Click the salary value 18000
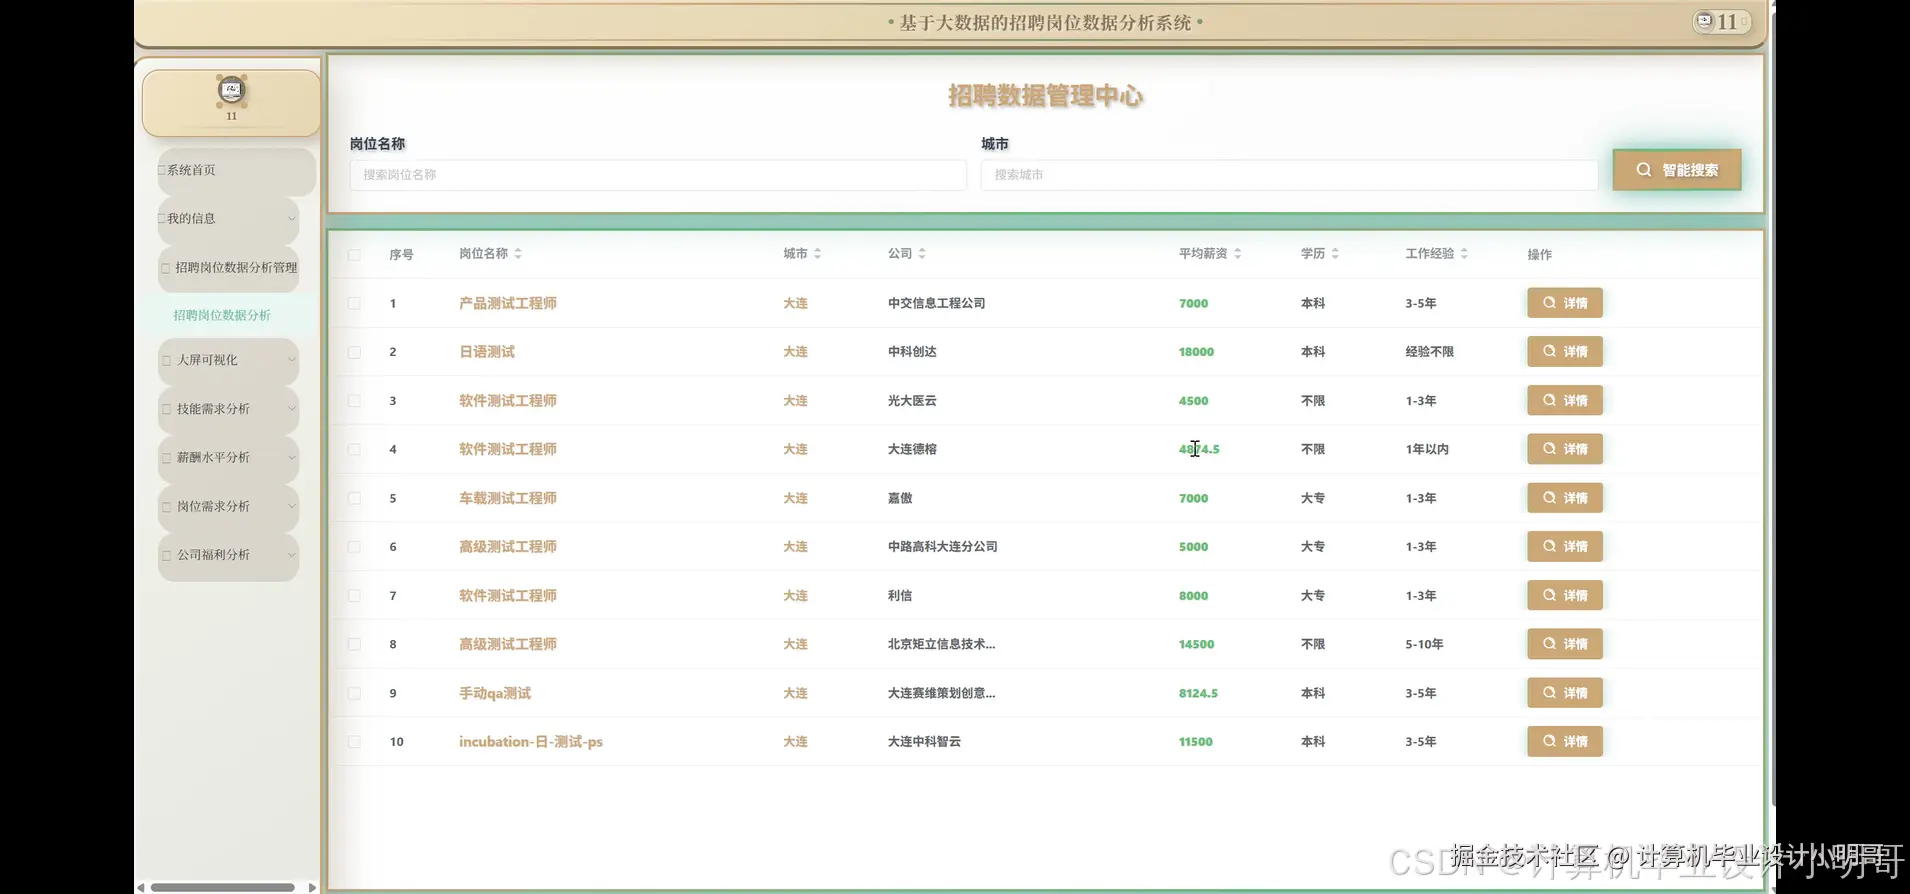Viewport: 1910px width, 894px height. coord(1196,352)
